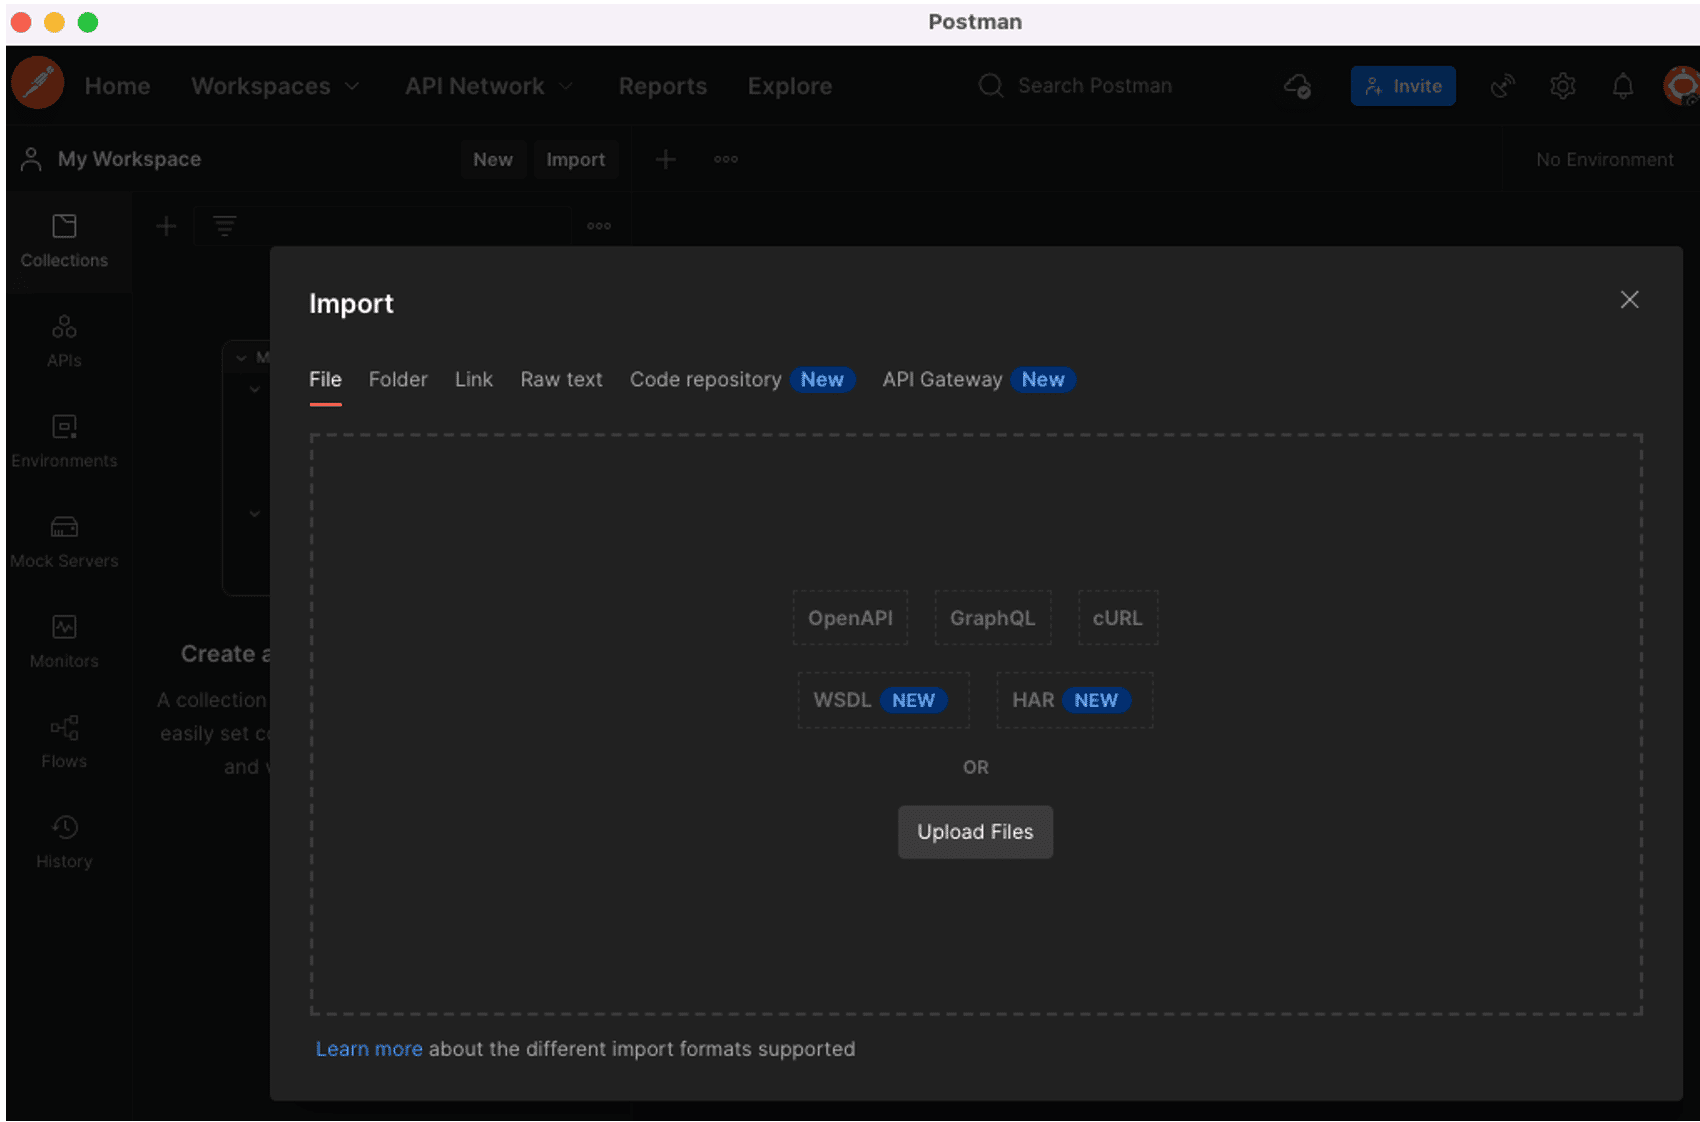Click the cloud sync status icon
The image size is (1700, 1122).
click(1298, 86)
